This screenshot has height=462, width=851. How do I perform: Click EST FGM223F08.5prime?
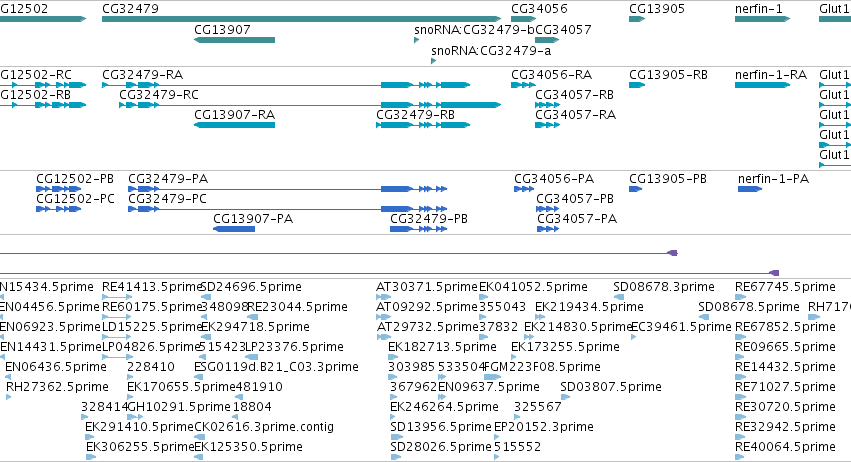[x=542, y=367]
